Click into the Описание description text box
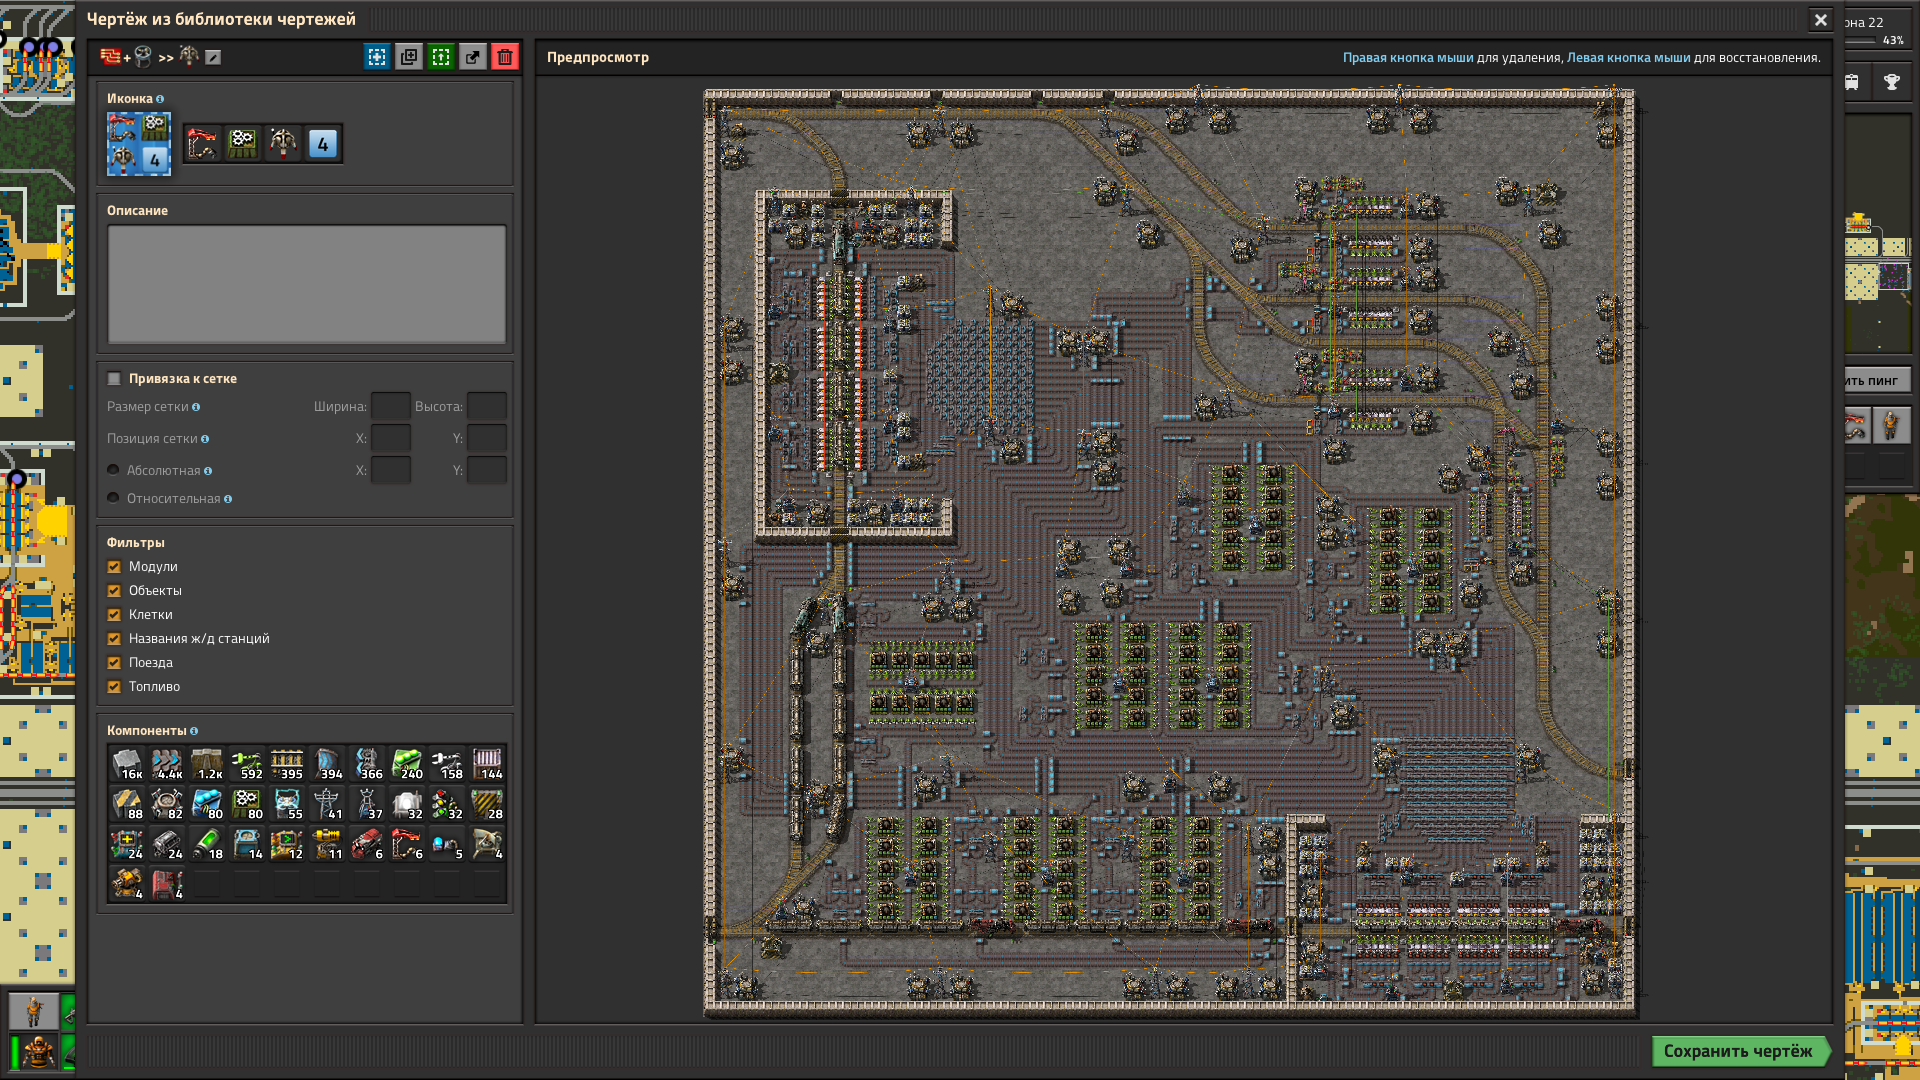 pos(307,284)
